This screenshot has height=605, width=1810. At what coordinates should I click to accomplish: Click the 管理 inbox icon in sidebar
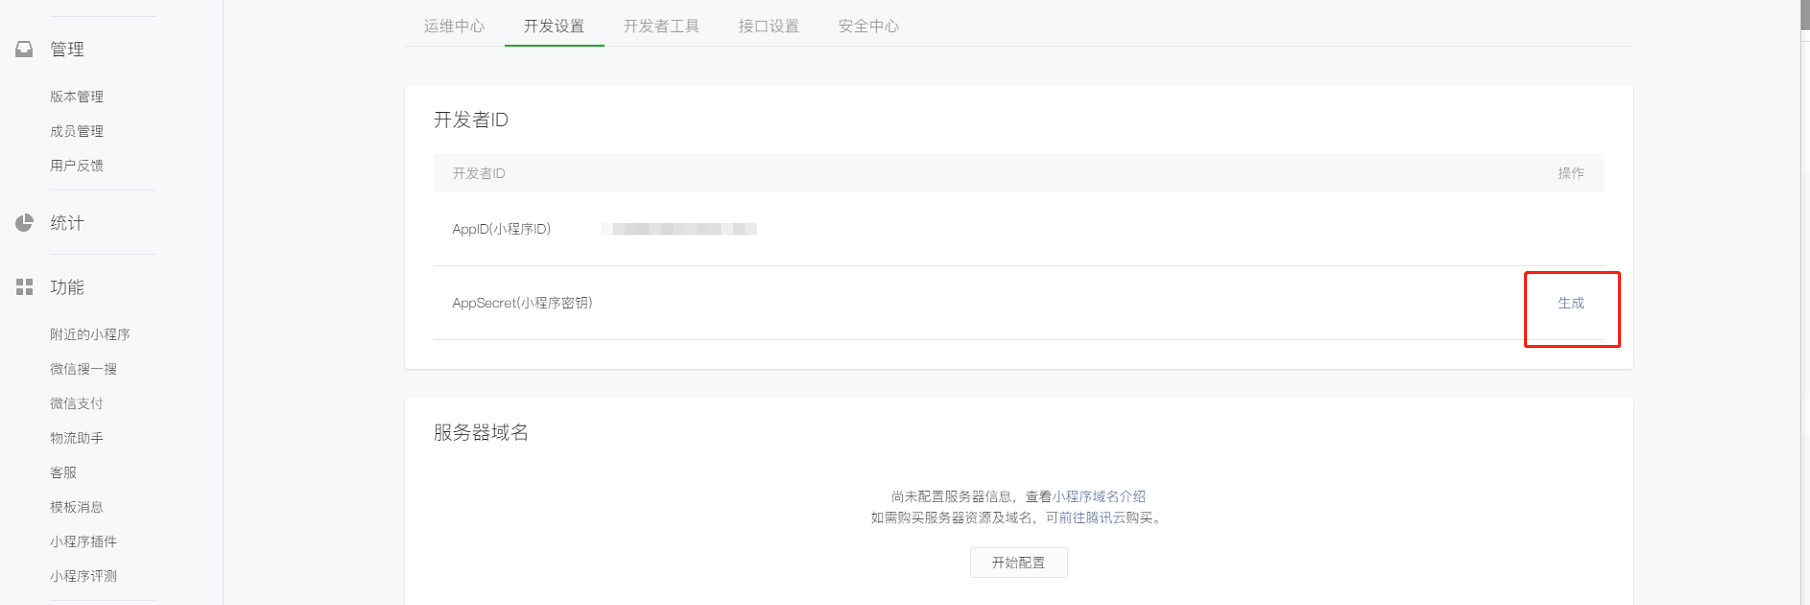click(x=24, y=49)
